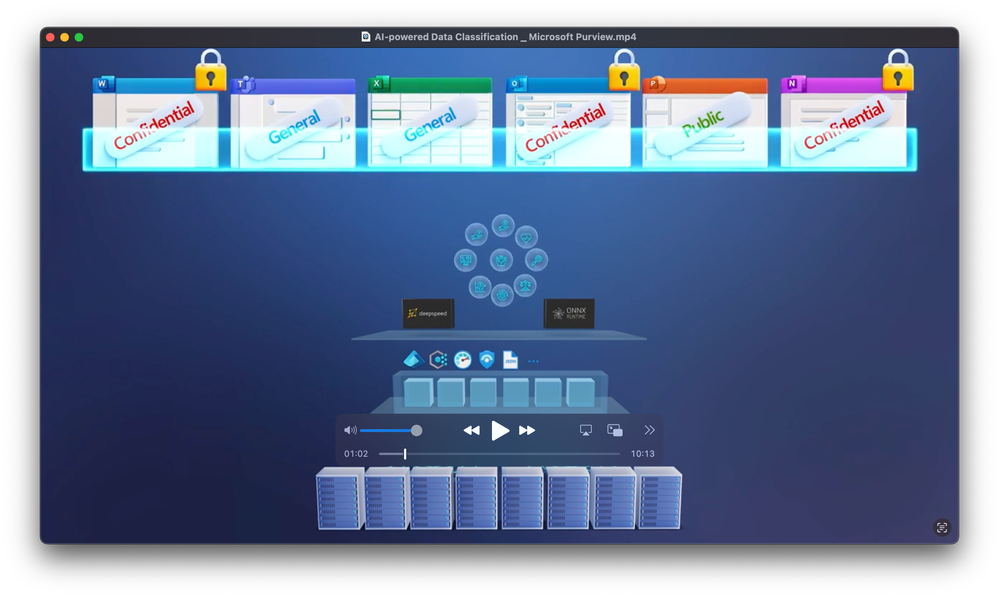999x597 pixels.
Task: Click the document proxy icon in the title bar
Action: coord(366,37)
